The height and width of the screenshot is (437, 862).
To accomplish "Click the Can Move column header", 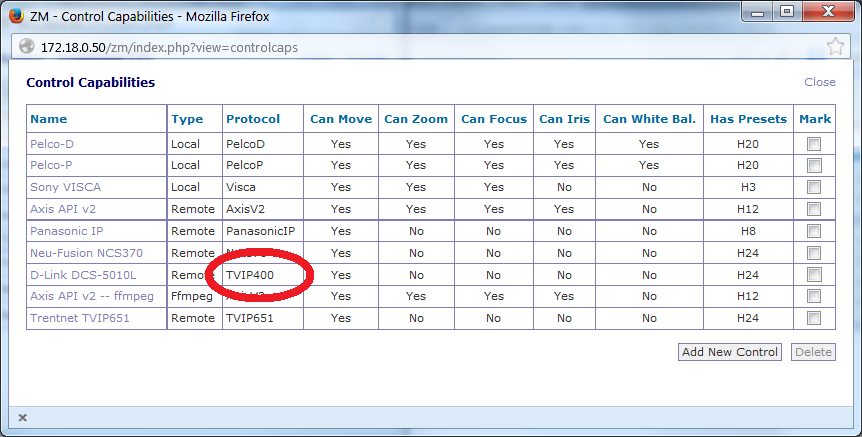I will (x=341, y=119).
